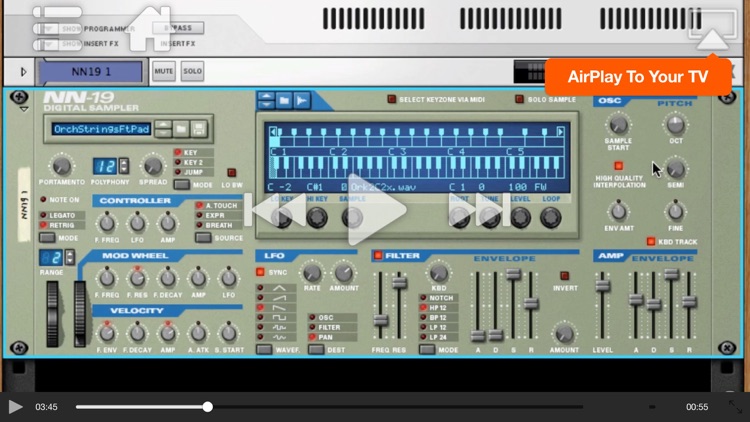
Task: Click the filter RES slider
Action: click(x=399, y=282)
